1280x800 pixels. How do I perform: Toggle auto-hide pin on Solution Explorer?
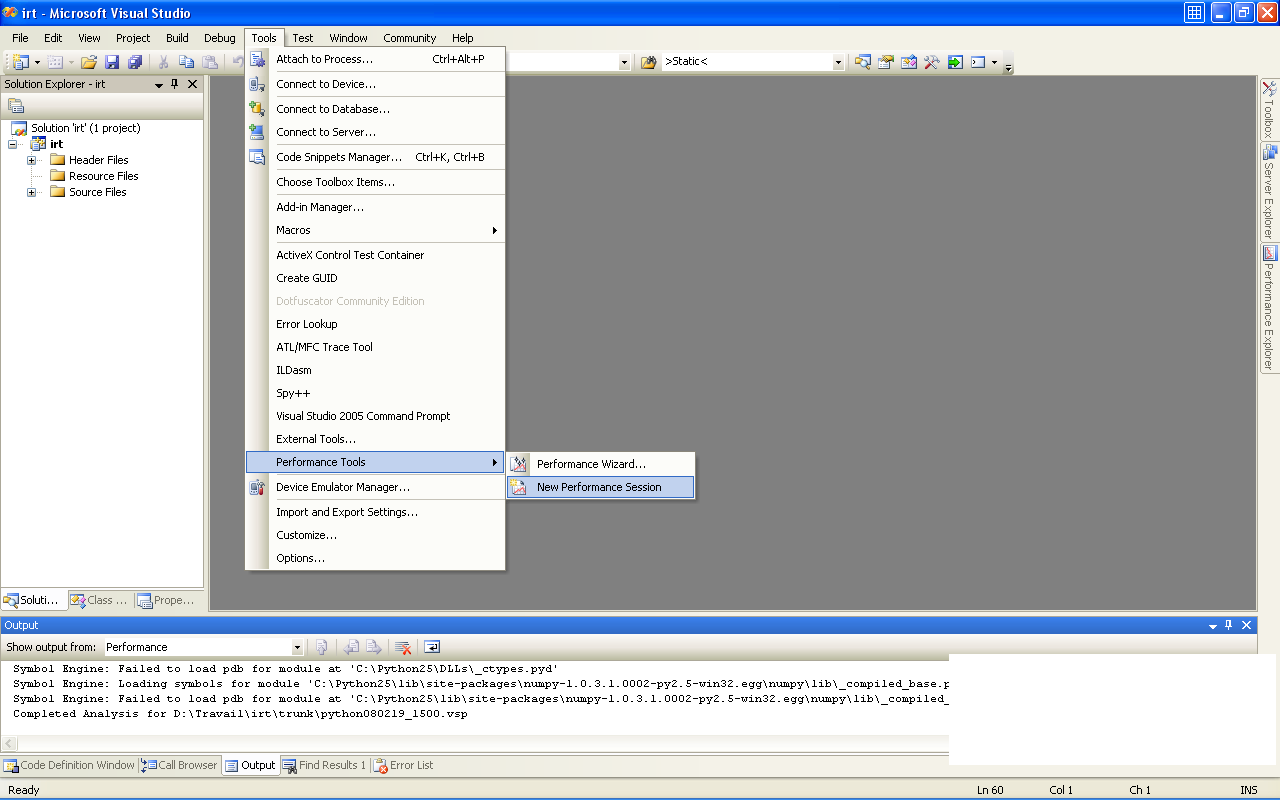point(175,85)
